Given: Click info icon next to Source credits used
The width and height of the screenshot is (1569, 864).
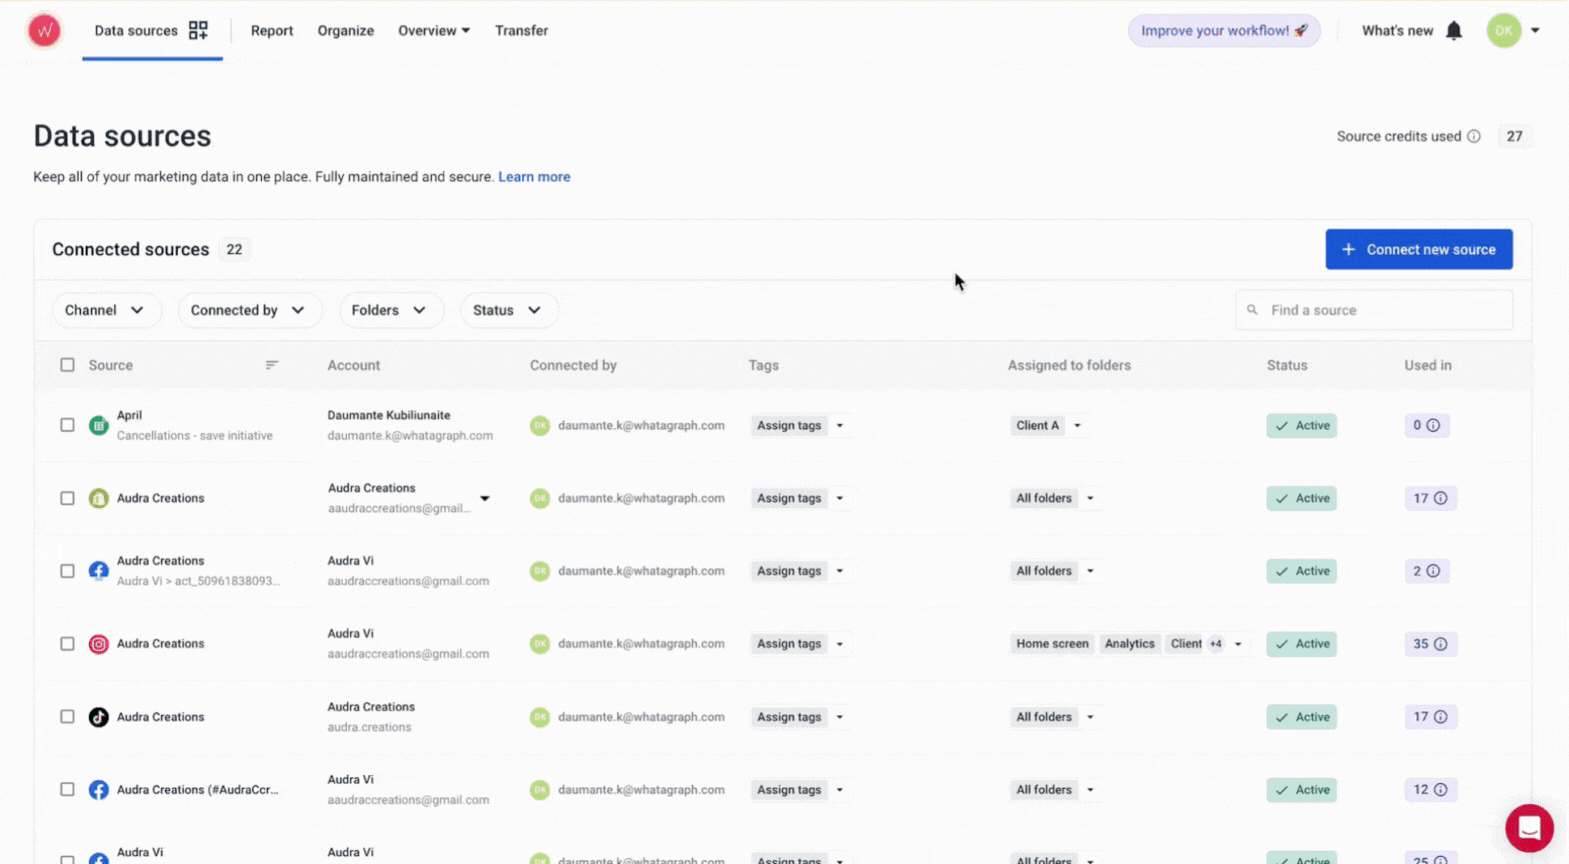Looking at the screenshot, I should click(x=1473, y=137).
